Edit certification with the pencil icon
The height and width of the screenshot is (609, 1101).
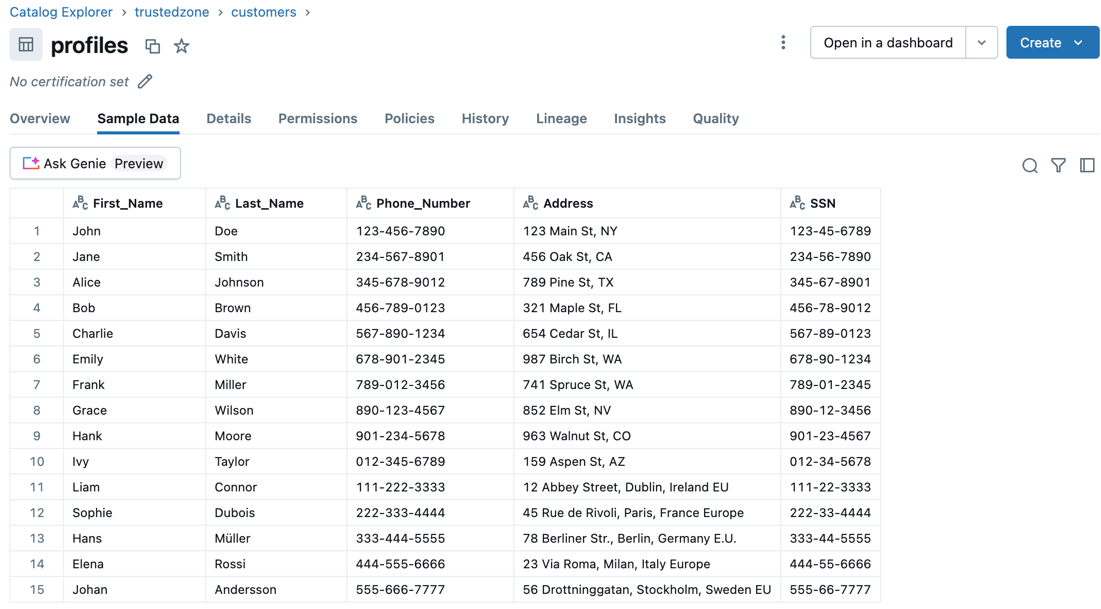coord(145,81)
